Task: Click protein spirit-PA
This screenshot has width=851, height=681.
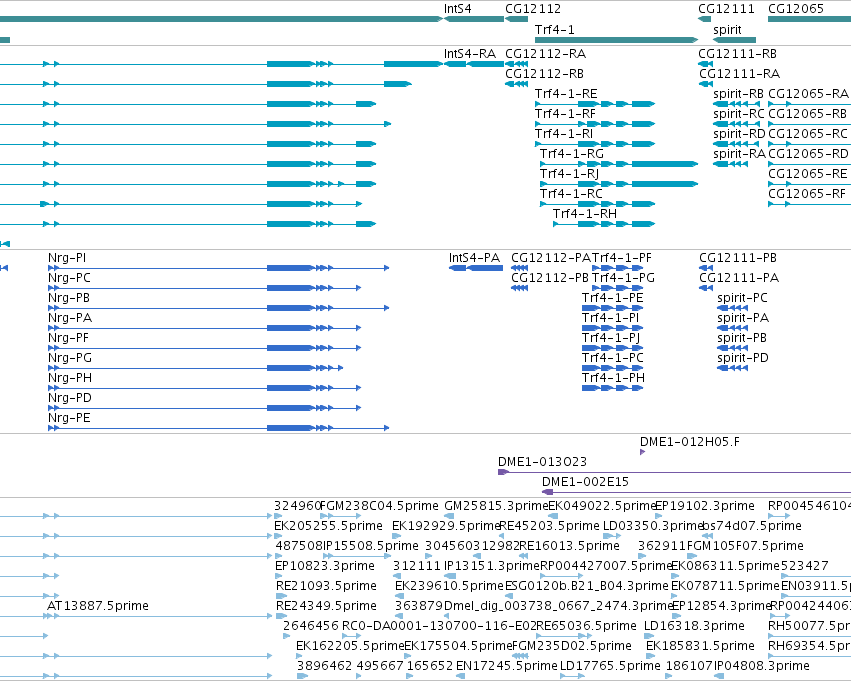Action: [x=743, y=318]
